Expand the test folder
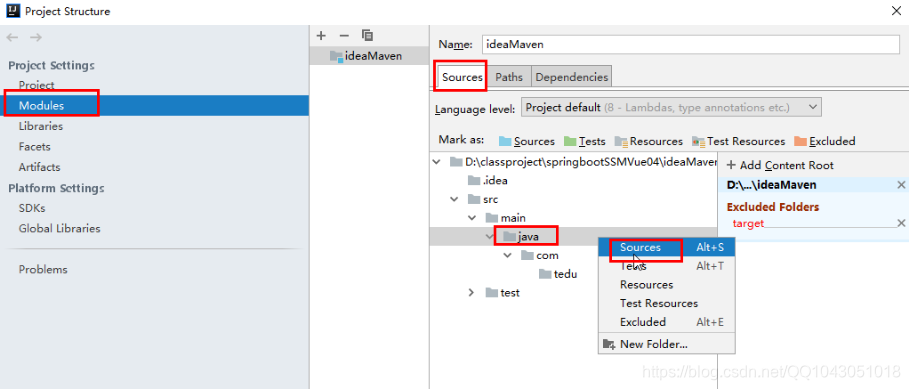Viewport: 910px width, 390px height. (472, 292)
